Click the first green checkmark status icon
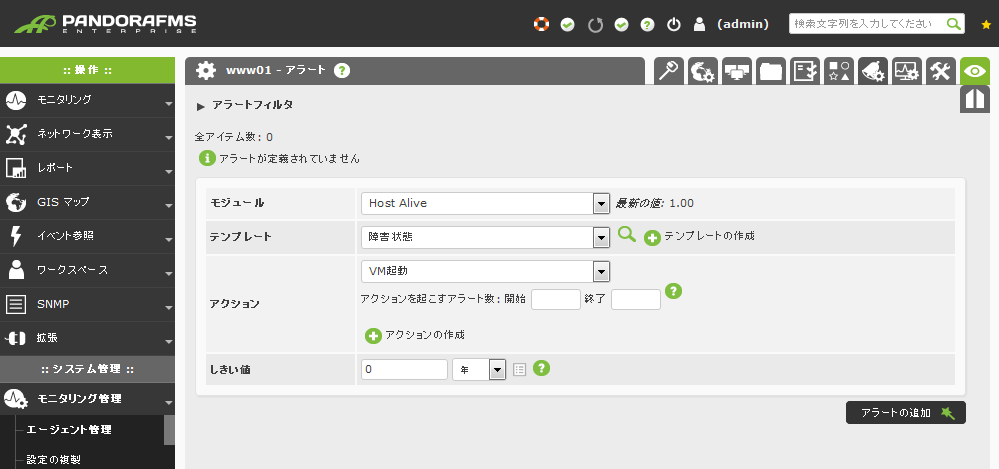Screen dimensions: 999x469 [567, 25]
